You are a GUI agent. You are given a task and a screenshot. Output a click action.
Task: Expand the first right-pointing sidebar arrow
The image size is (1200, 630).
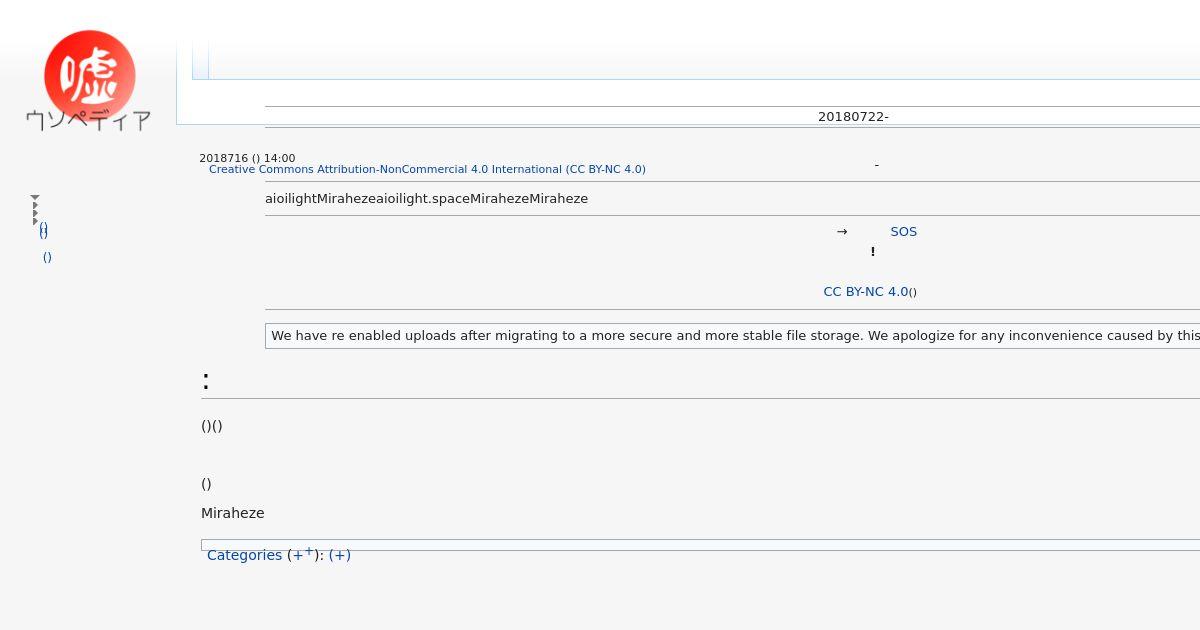click(x=35, y=205)
